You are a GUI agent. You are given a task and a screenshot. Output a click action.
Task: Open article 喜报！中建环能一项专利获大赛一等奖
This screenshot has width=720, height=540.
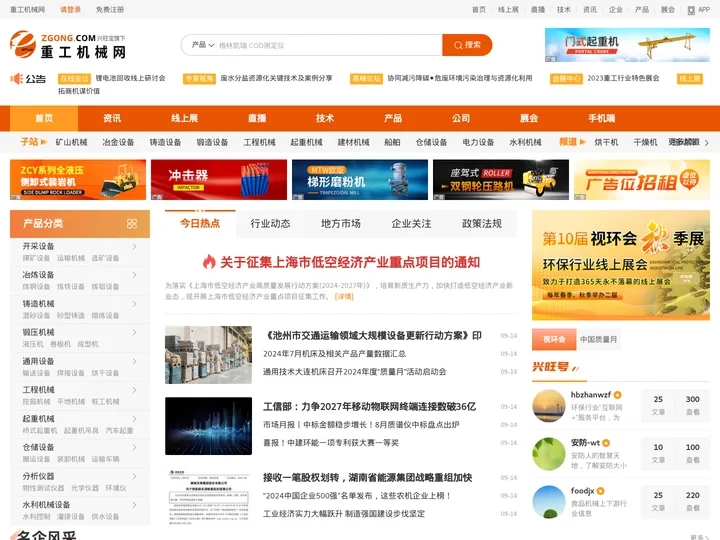[x=331, y=443]
